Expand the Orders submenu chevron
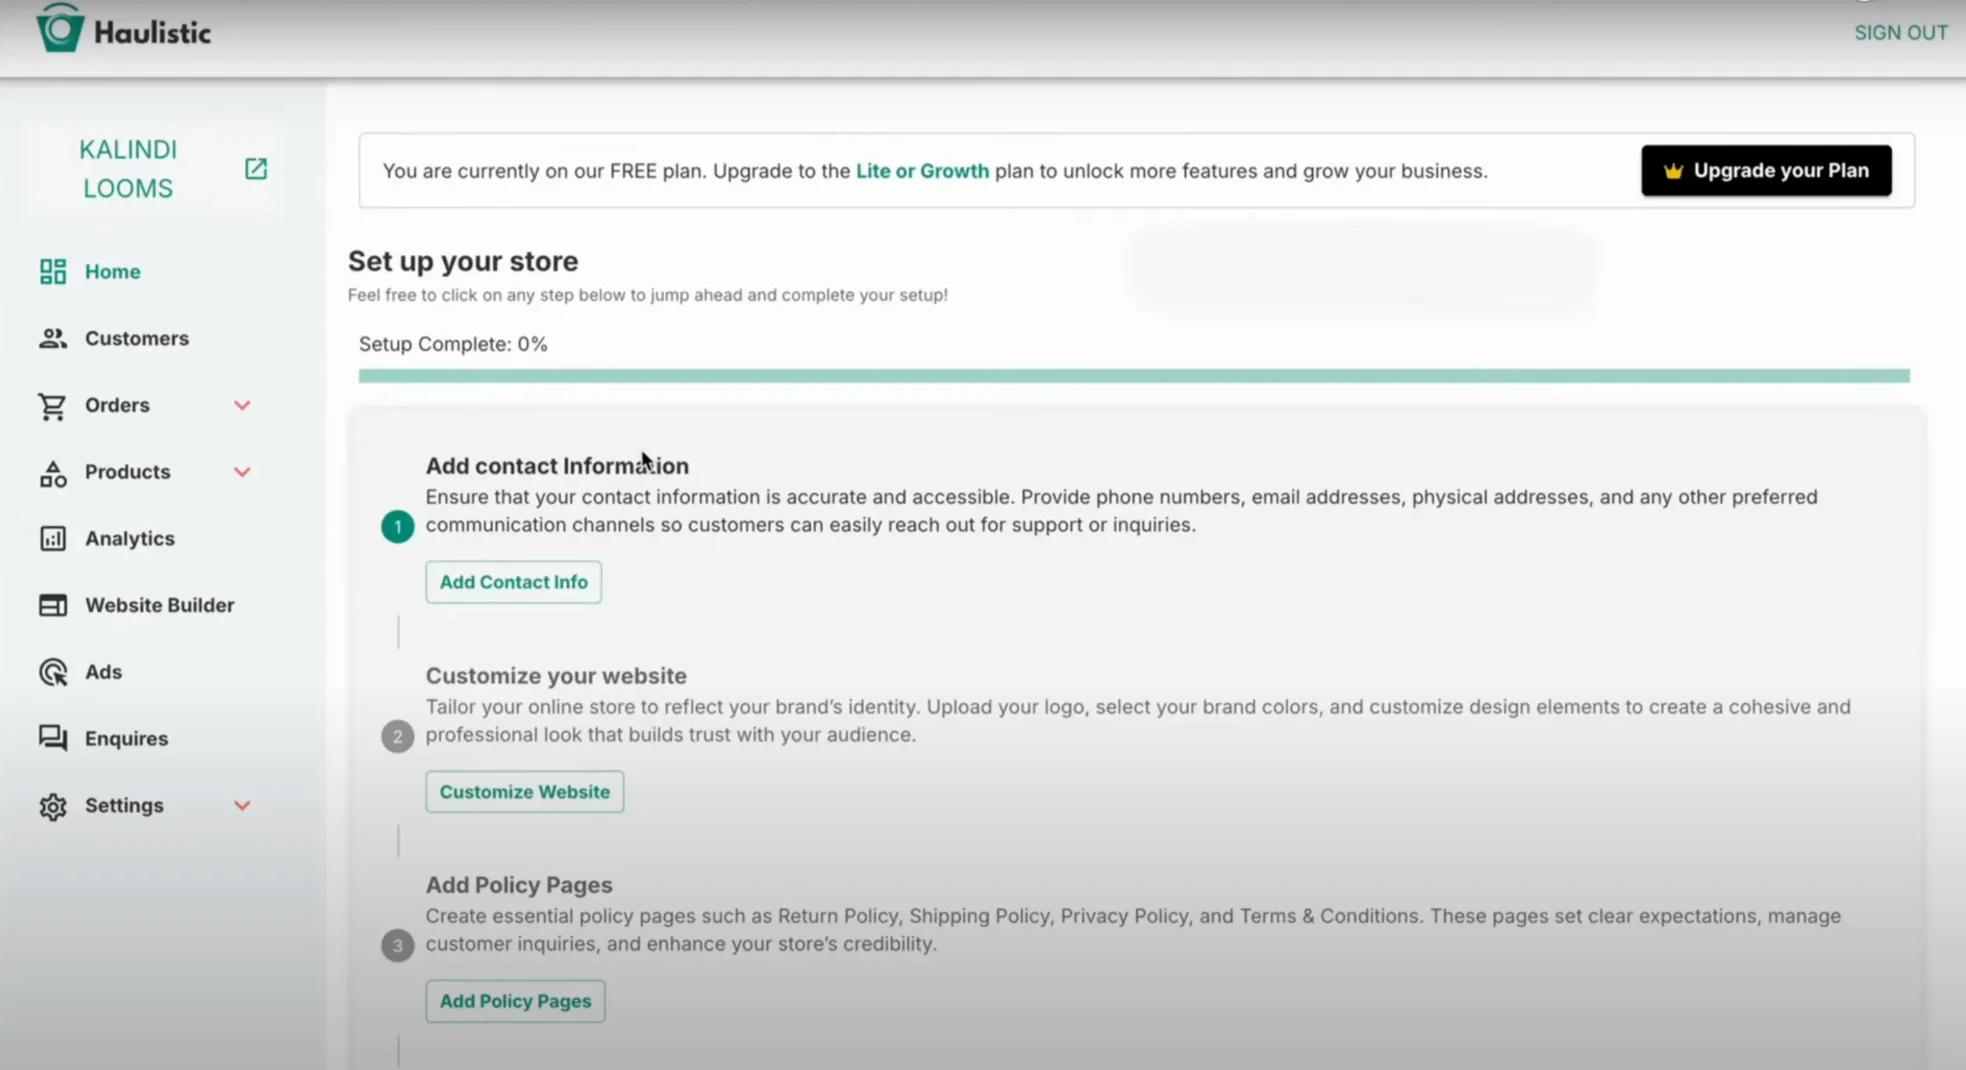The image size is (1966, 1070). pos(242,406)
